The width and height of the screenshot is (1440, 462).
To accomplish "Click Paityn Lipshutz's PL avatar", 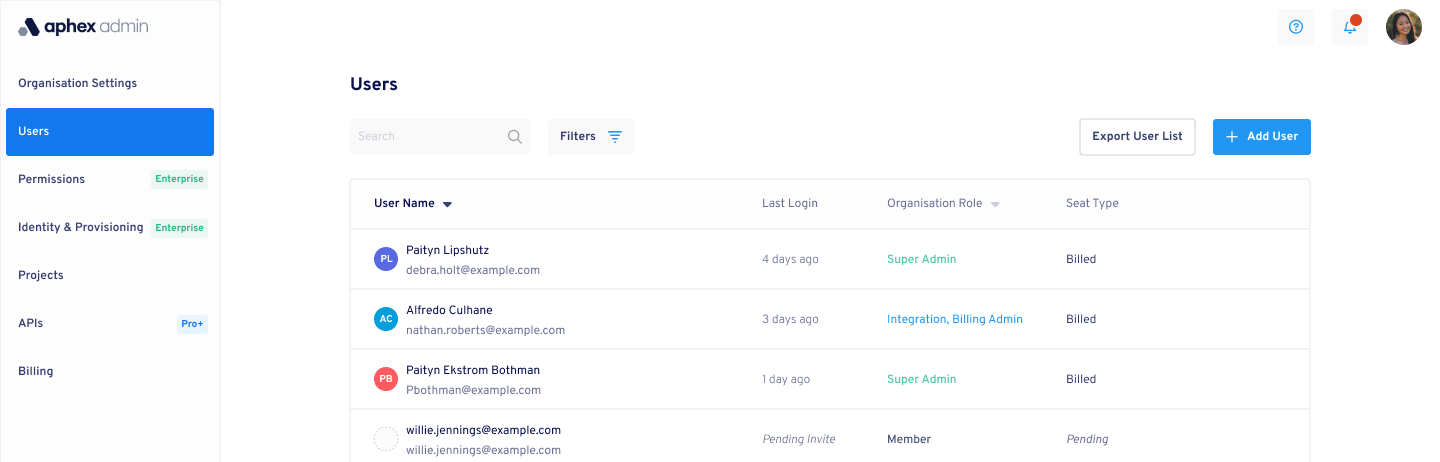I will (x=386, y=259).
